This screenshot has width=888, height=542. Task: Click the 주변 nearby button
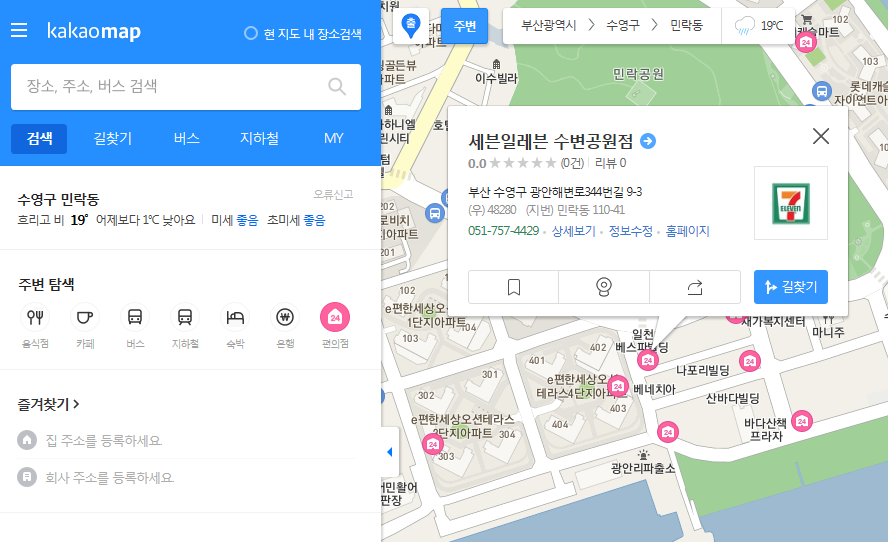point(464,26)
